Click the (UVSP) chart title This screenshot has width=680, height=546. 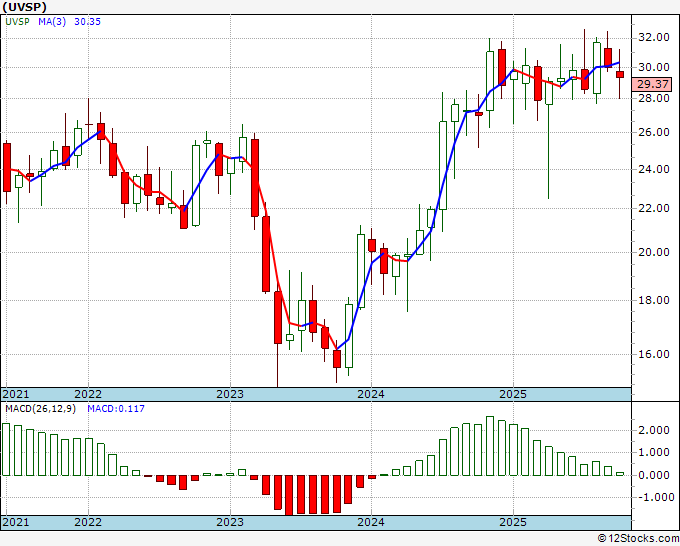pyautogui.click(x=23, y=7)
